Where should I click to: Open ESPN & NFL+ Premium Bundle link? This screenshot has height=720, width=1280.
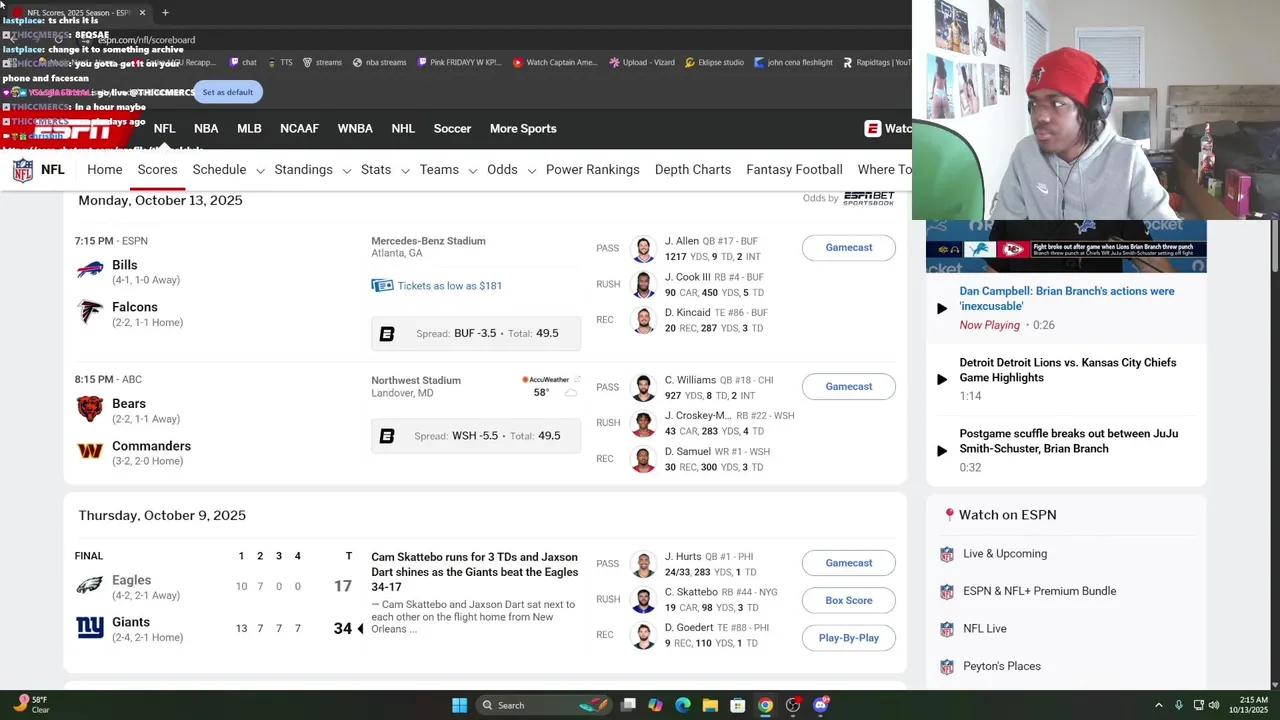pos(1040,591)
